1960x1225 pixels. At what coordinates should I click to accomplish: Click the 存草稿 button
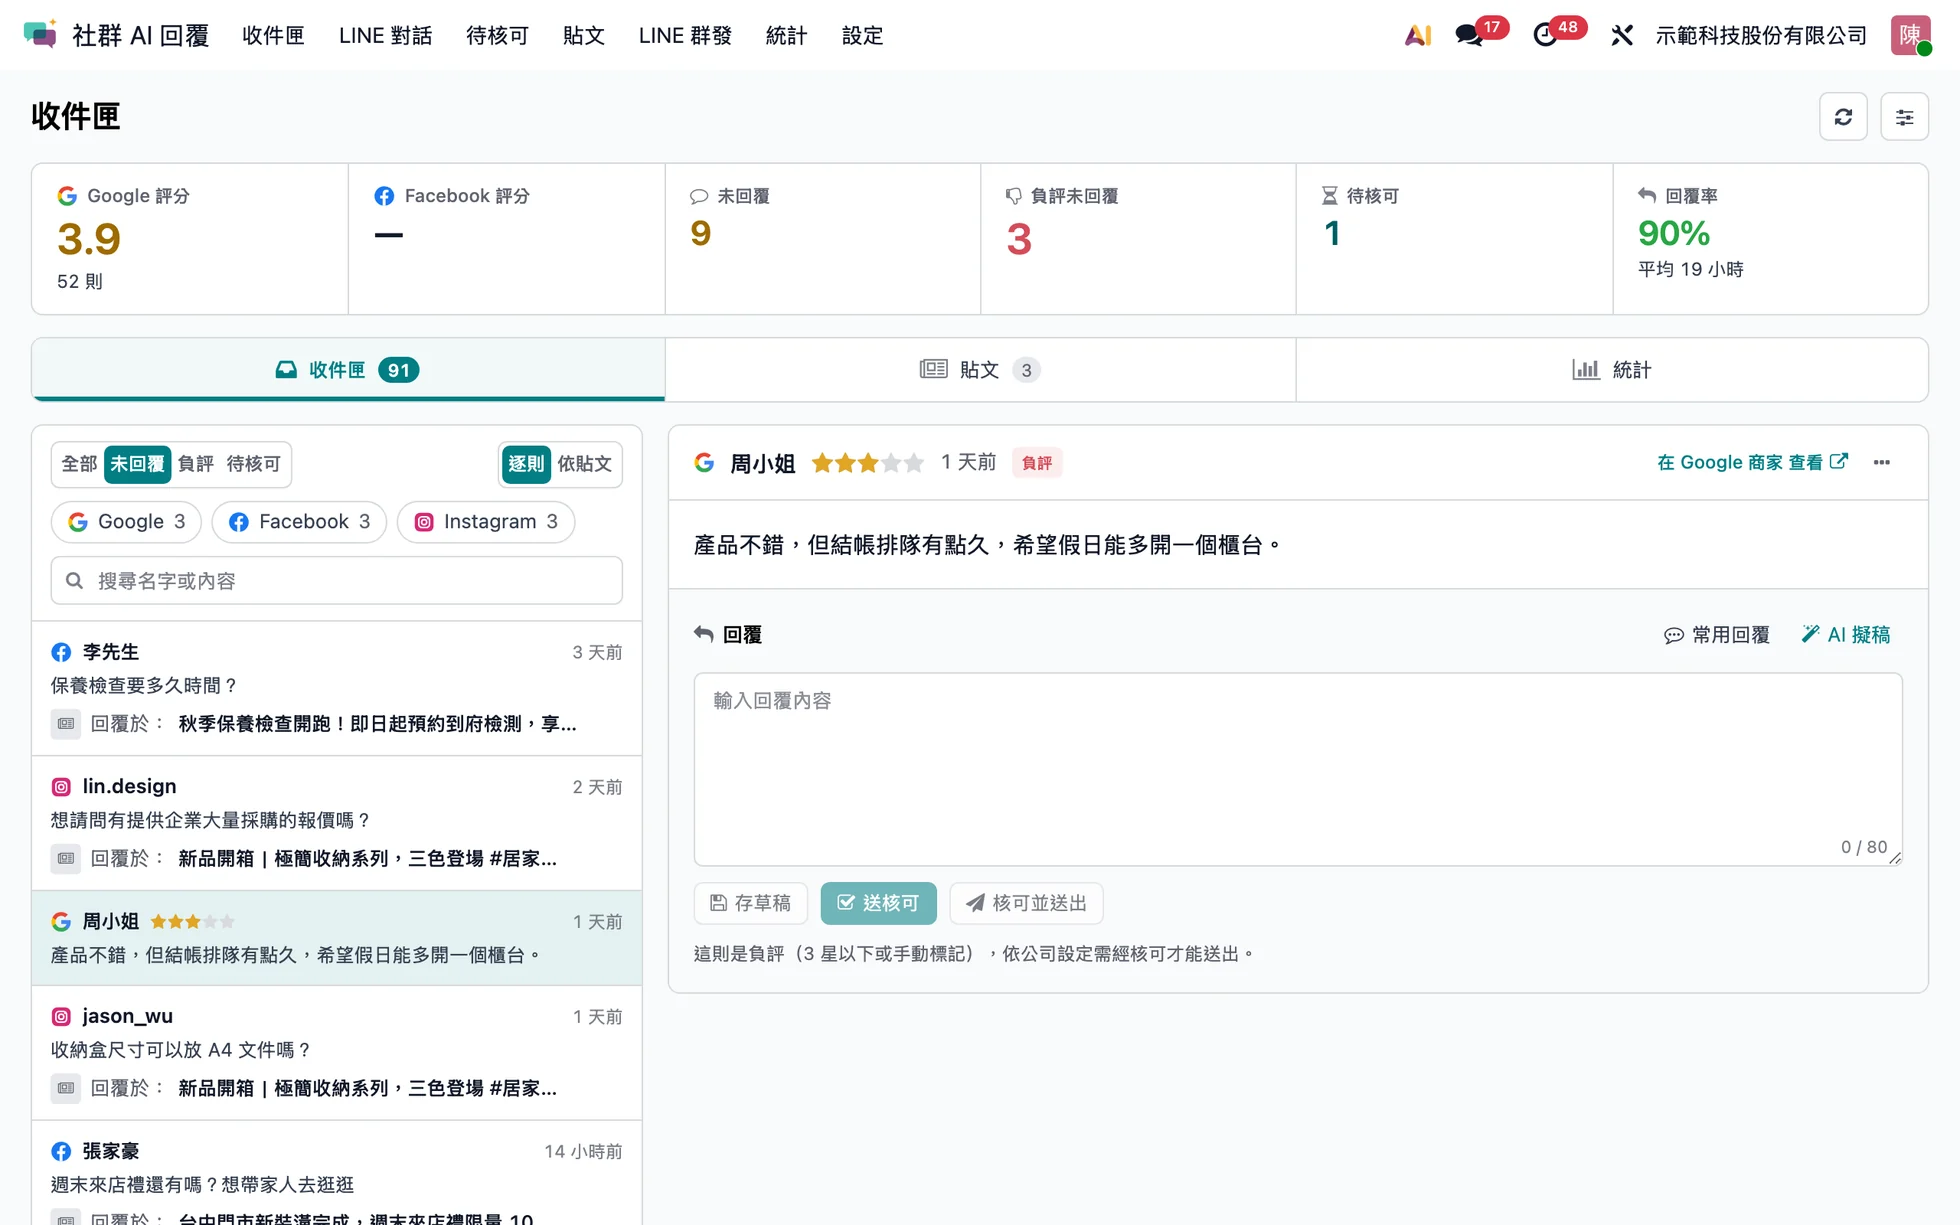(x=751, y=903)
